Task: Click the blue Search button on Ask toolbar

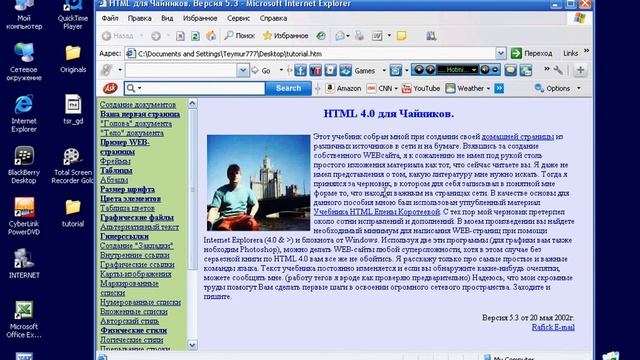Action: coord(288,88)
